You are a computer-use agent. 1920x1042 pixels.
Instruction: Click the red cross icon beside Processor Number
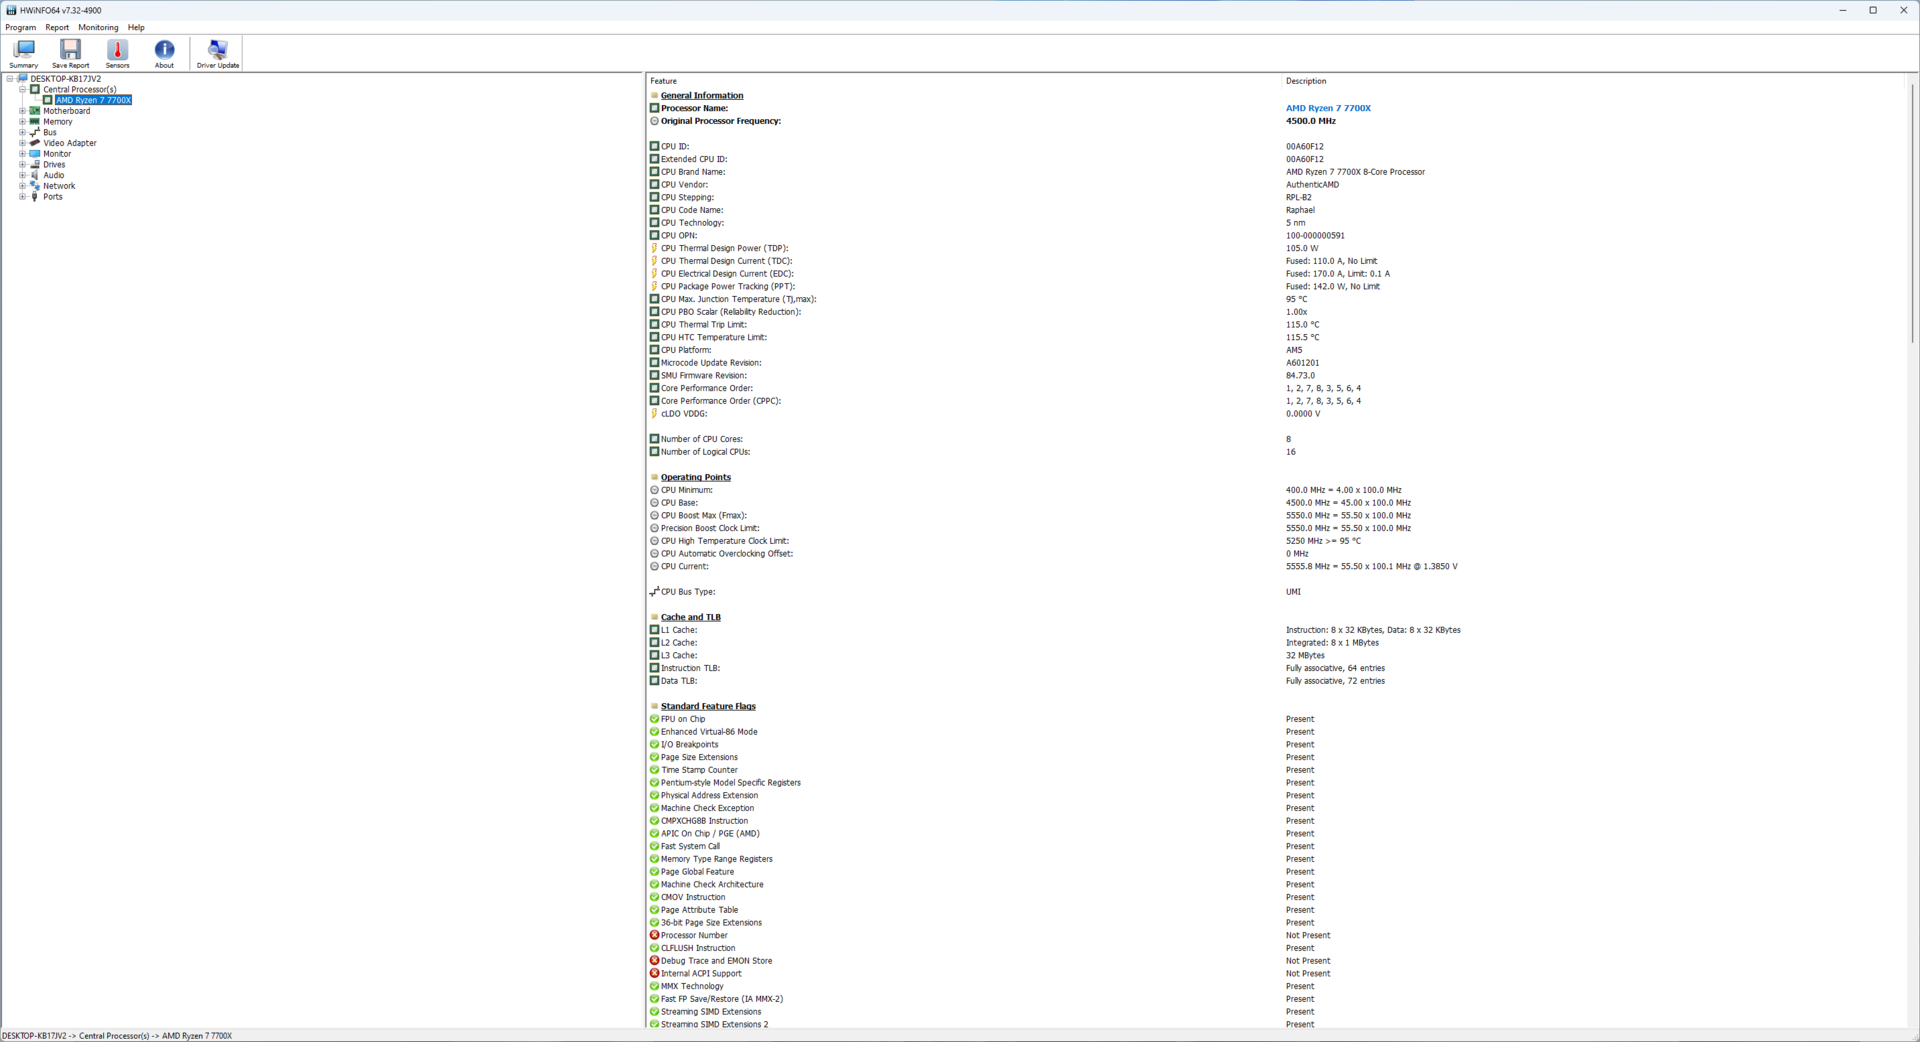[x=655, y=935]
